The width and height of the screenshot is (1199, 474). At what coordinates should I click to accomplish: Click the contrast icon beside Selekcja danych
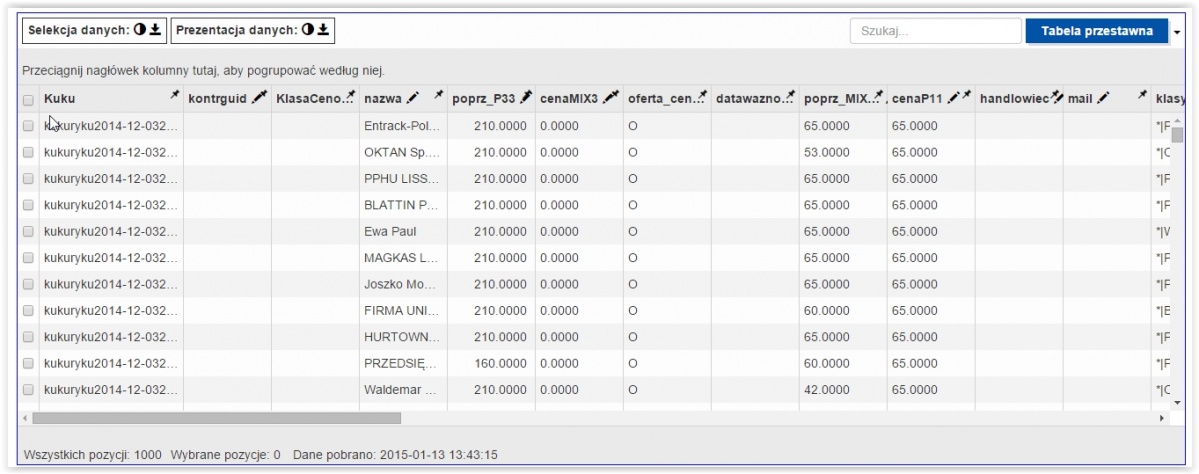click(139, 30)
